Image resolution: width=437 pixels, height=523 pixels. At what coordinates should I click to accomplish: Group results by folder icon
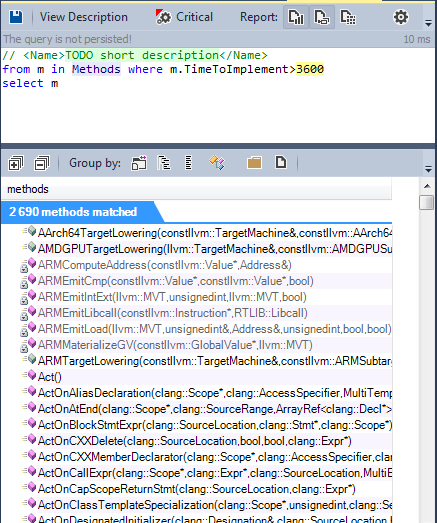pos(254,163)
